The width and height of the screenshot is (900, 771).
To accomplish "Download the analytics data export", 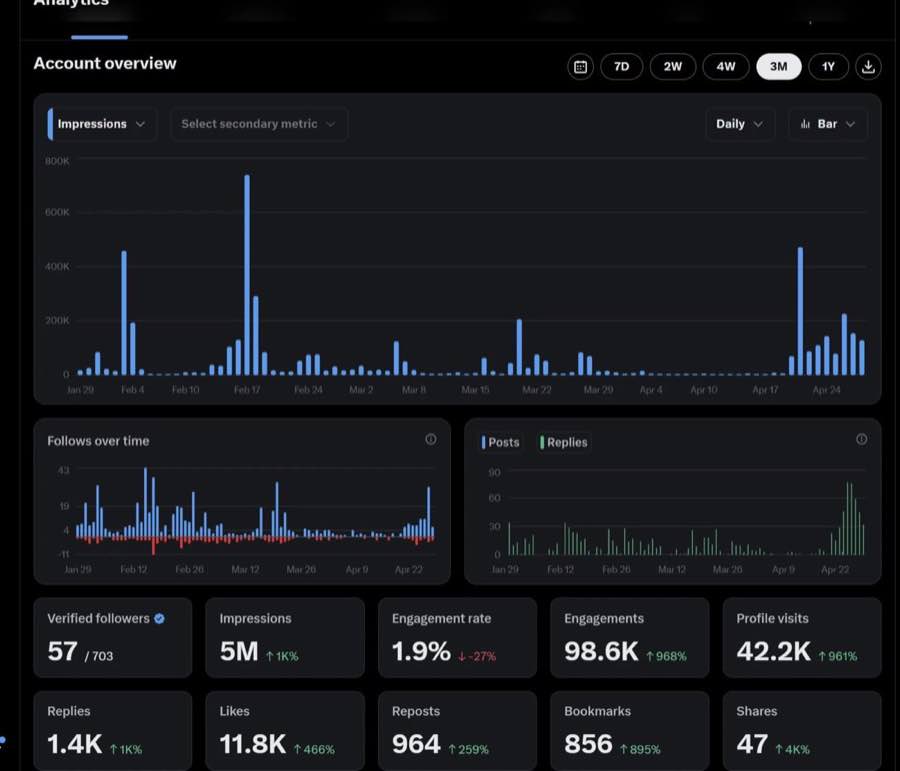I will [x=868, y=67].
